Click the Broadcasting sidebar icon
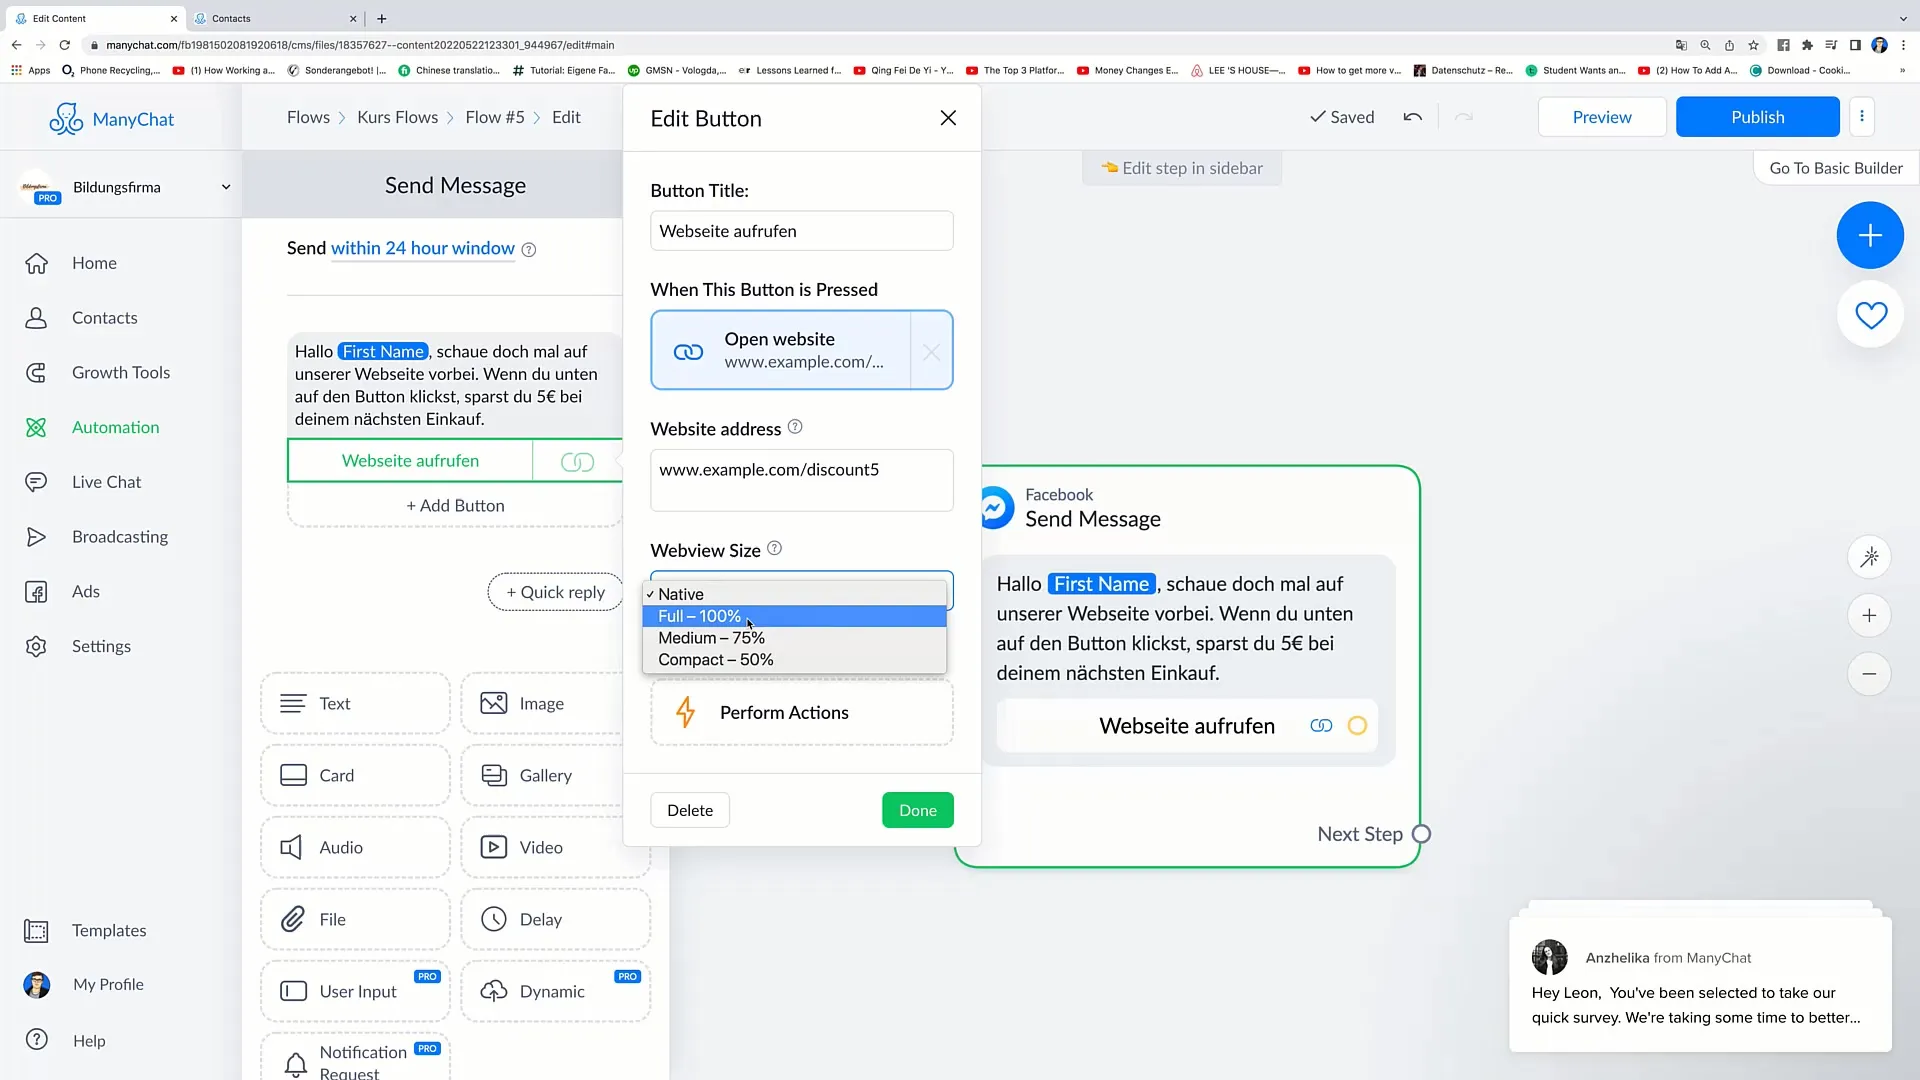The width and height of the screenshot is (1920, 1080). pyautogui.click(x=36, y=535)
